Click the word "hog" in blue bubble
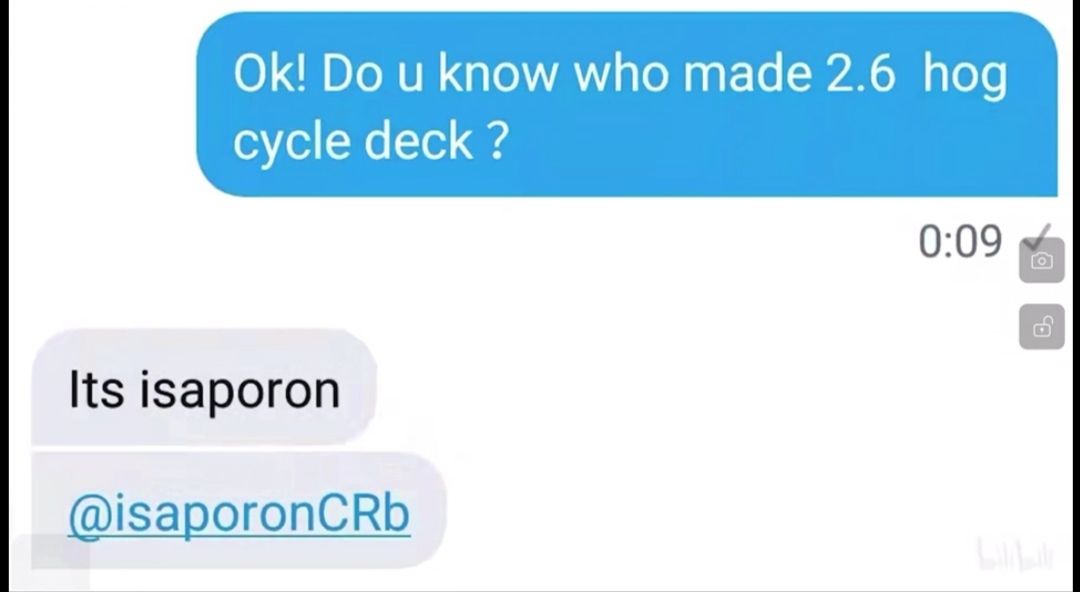This screenshot has width=1080, height=592. pos(965,77)
